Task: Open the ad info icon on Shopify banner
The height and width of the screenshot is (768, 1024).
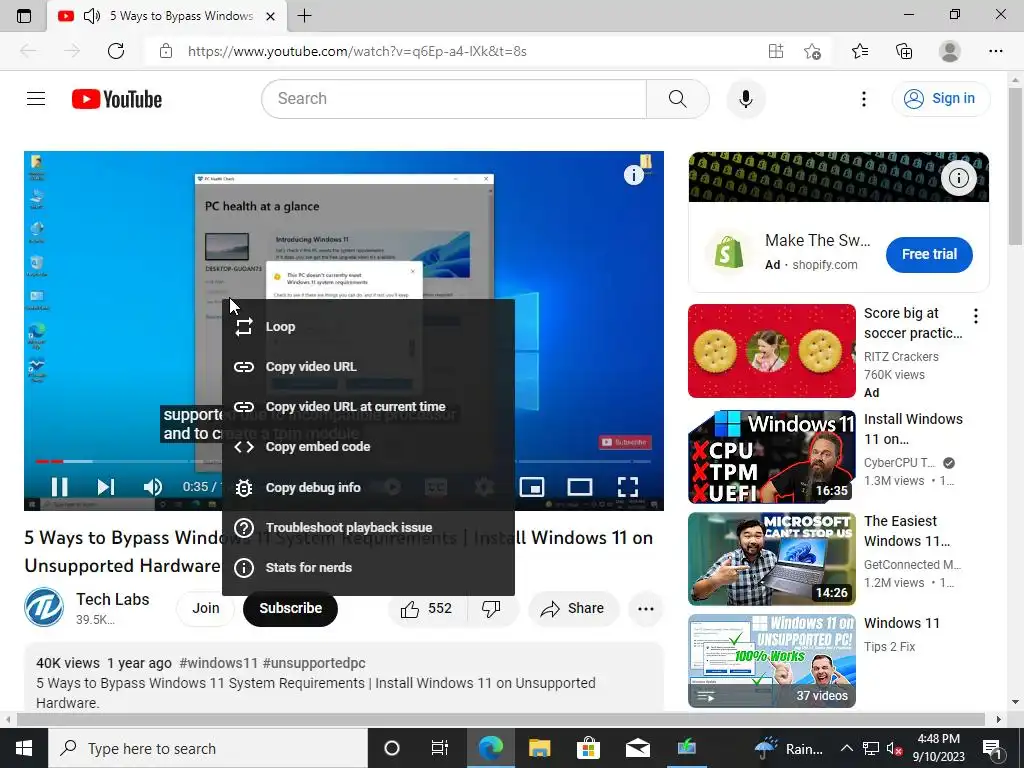Action: 958,178
